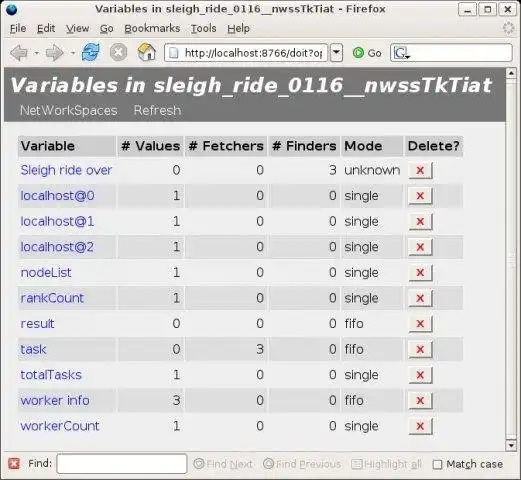Toggle the Match case checkbox

[437, 464]
